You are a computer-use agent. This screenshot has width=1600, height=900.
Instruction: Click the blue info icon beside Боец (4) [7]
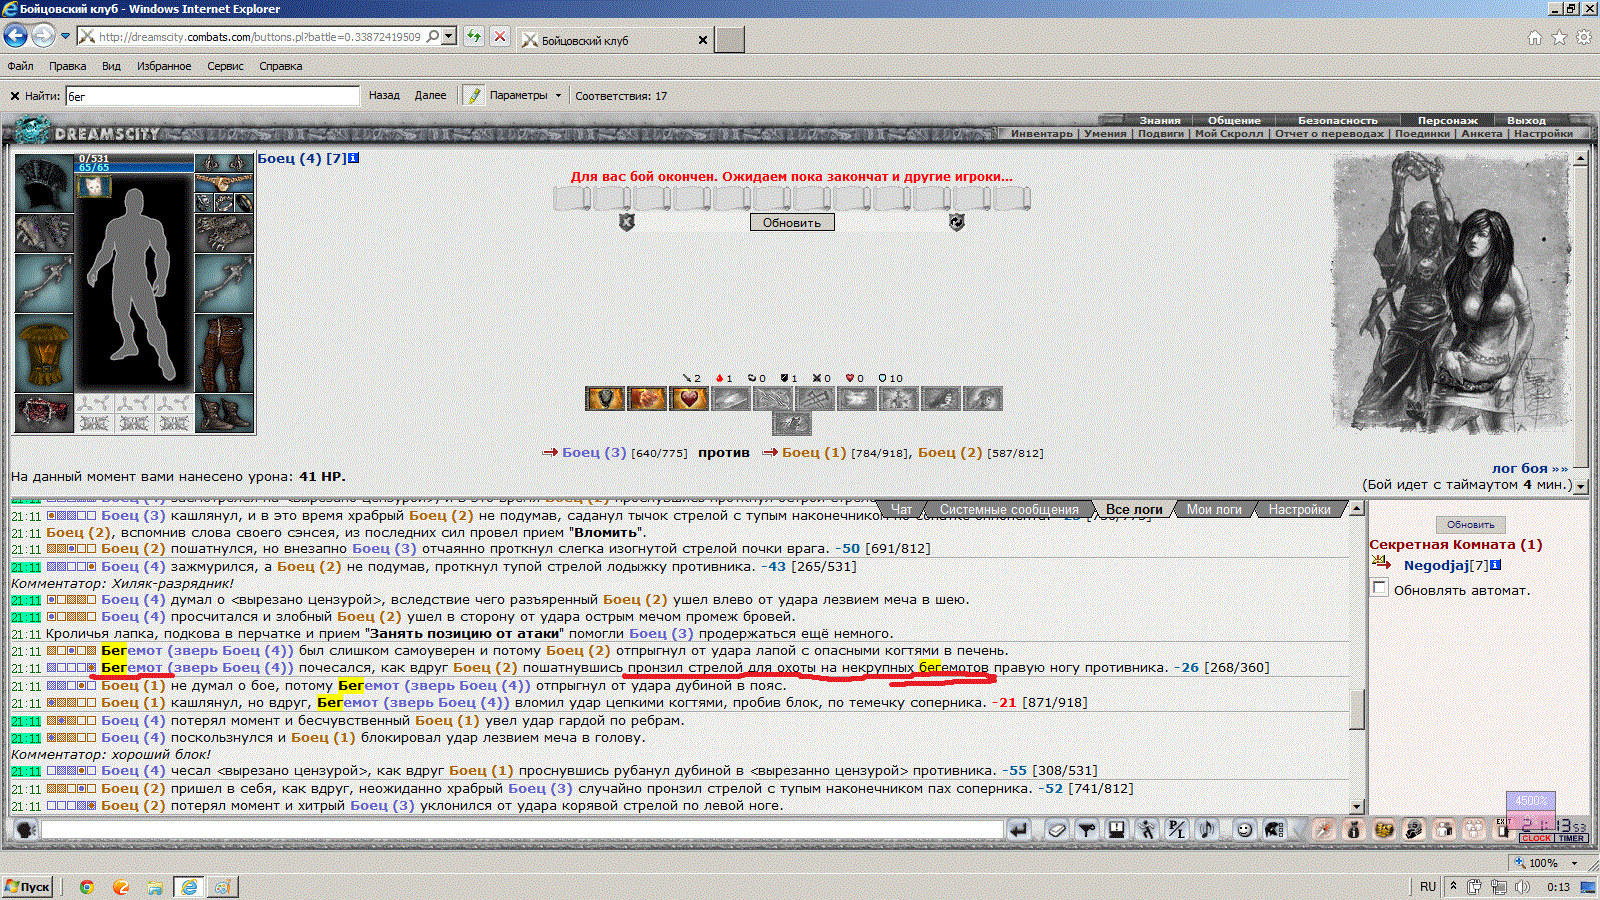pyautogui.click(x=353, y=158)
